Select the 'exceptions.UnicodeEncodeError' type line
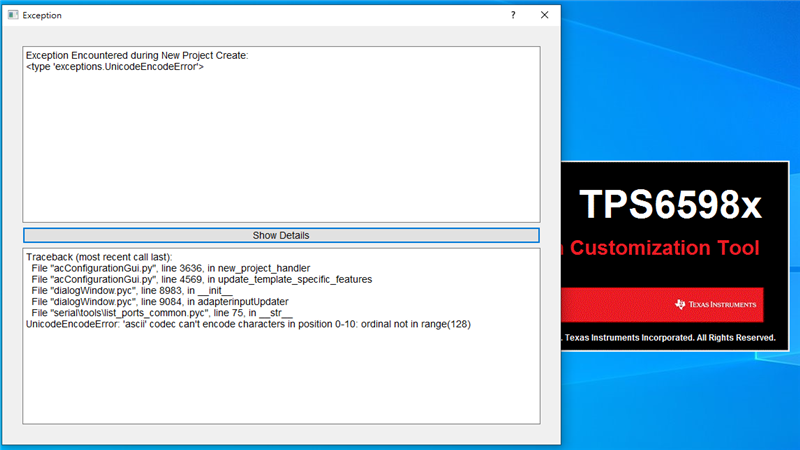 pyautogui.click(x=115, y=67)
